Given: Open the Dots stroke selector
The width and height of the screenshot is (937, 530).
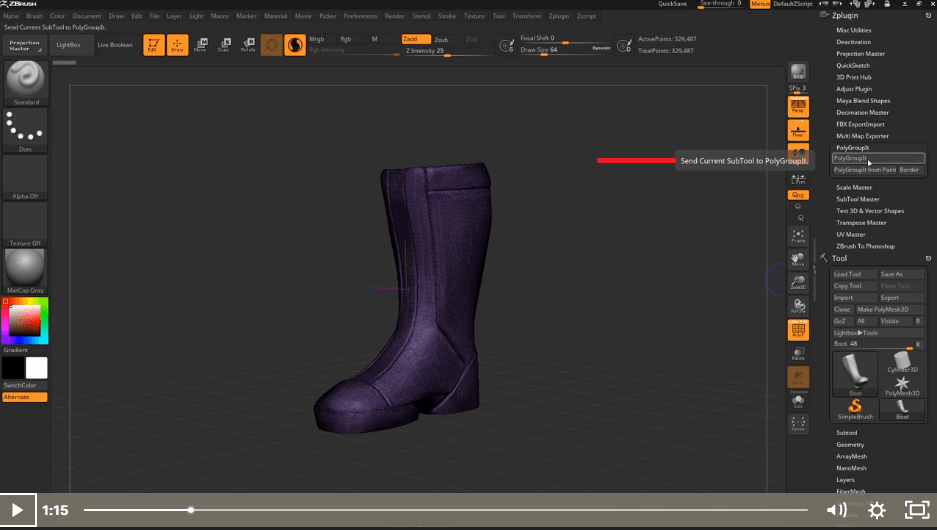Looking at the screenshot, I should tap(27, 129).
